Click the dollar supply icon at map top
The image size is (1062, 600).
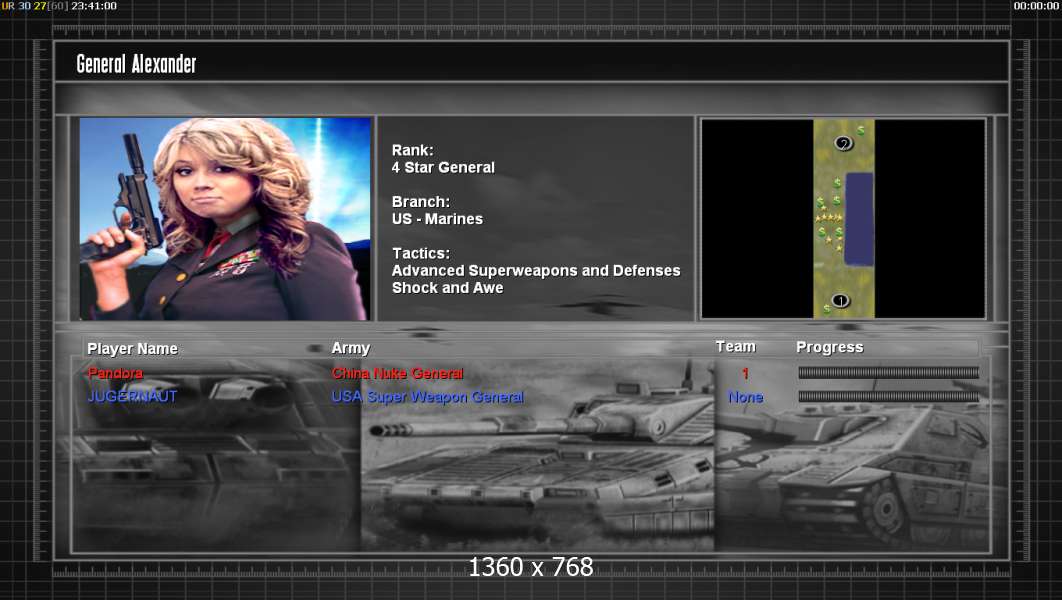click(x=860, y=130)
